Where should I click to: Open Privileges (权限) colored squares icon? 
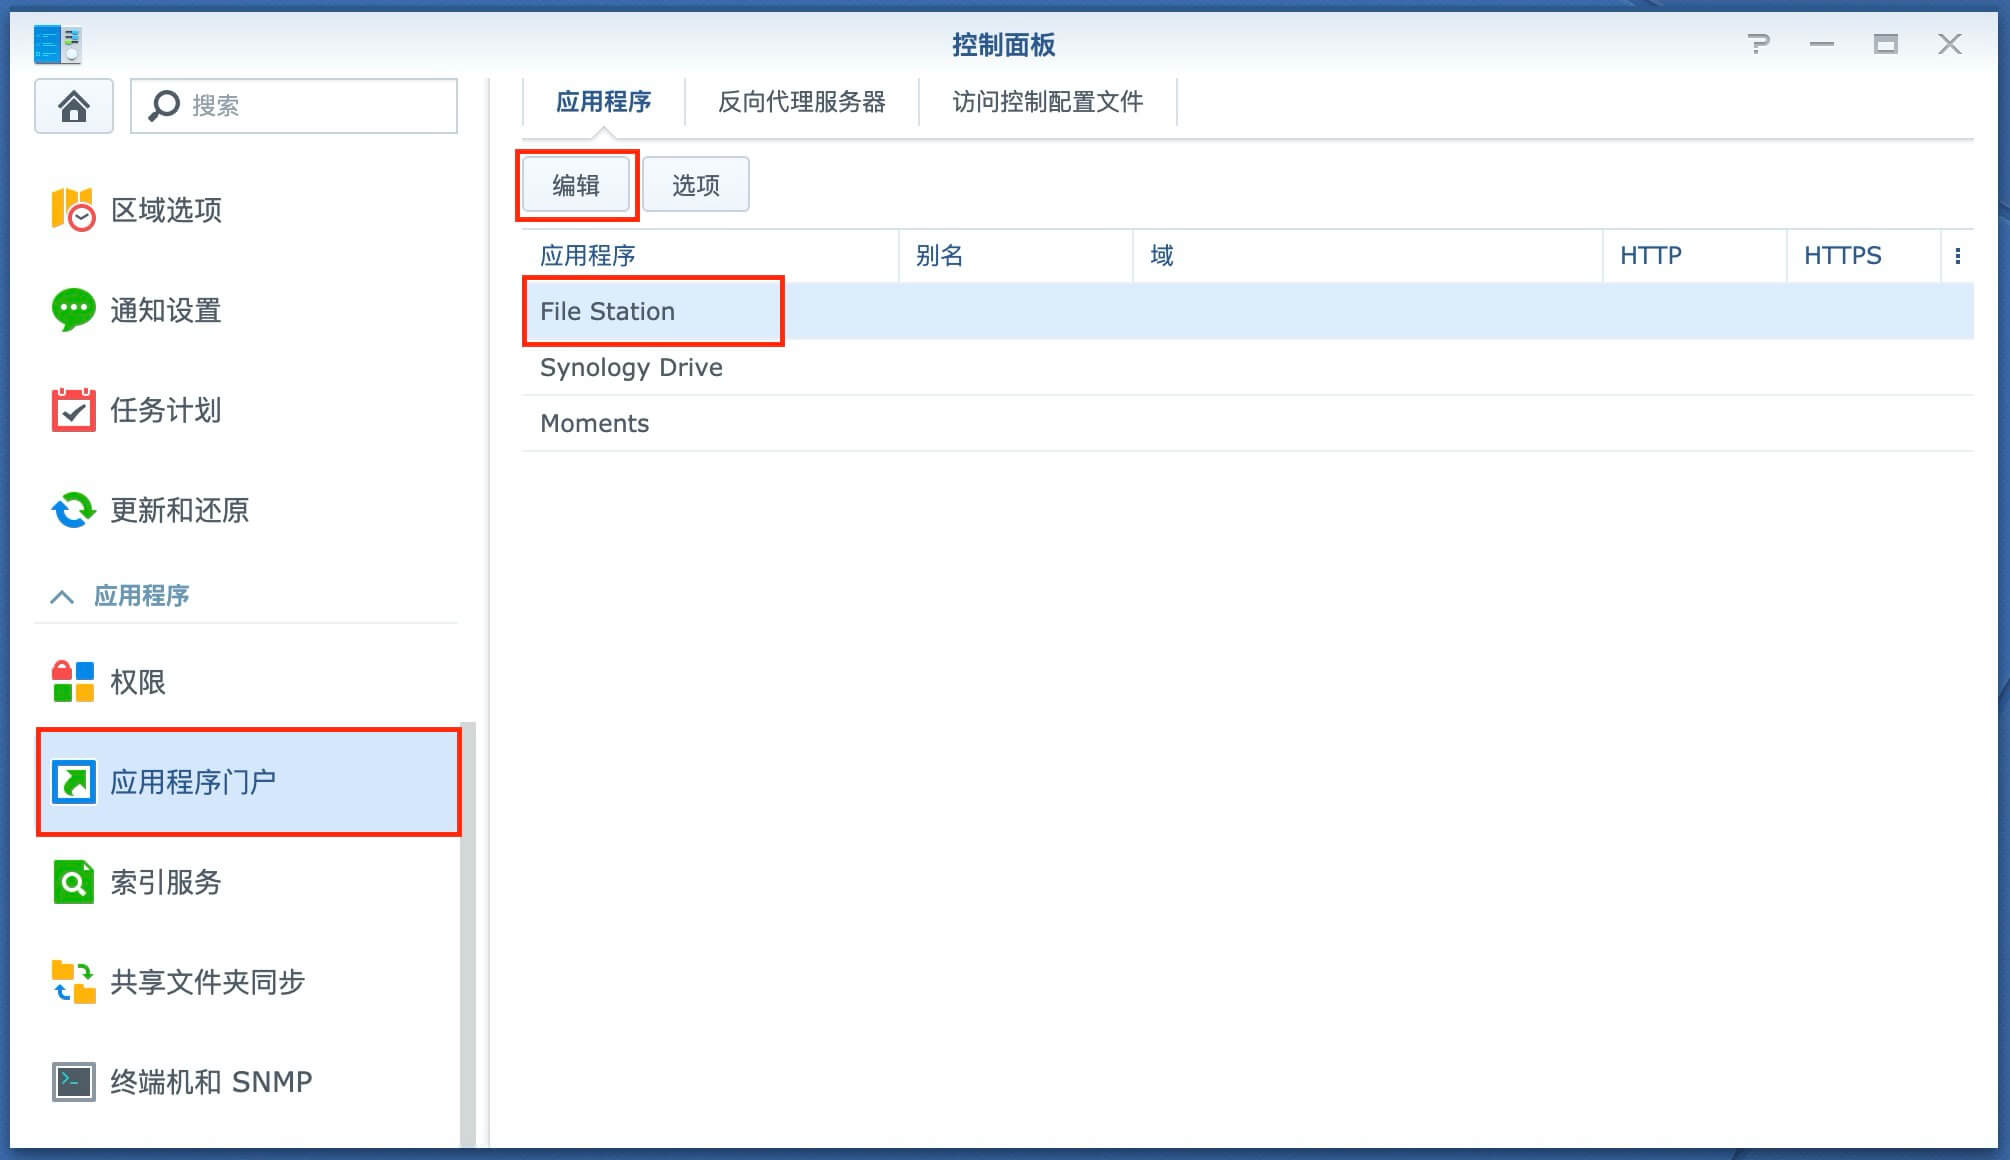73,682
